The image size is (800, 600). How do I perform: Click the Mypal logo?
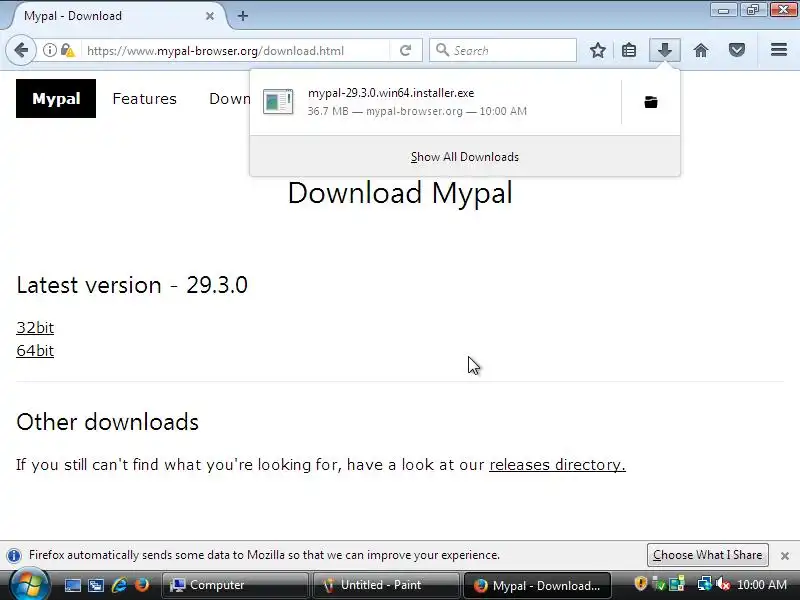click(x=56, y=98)
